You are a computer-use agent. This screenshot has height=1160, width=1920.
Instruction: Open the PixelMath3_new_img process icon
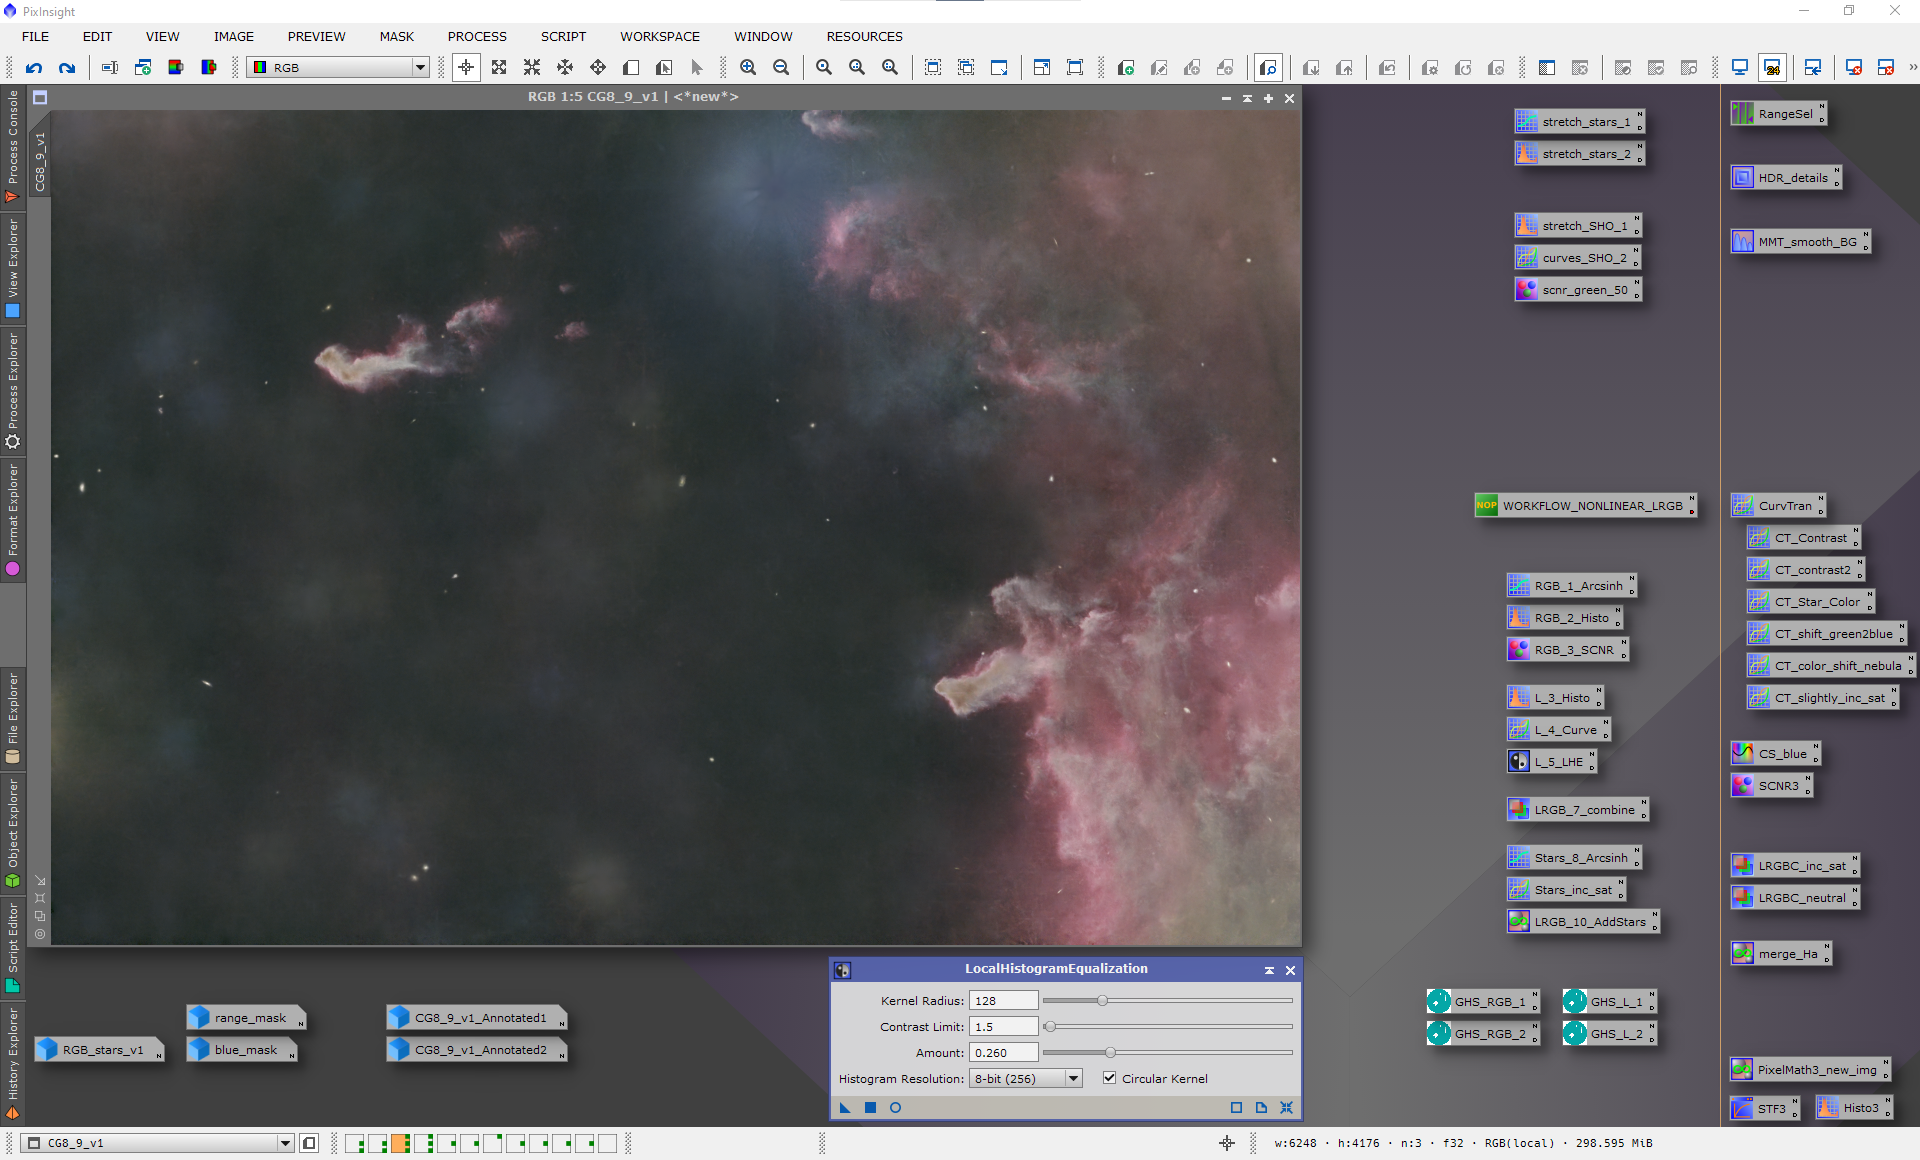(1809, 1070)
